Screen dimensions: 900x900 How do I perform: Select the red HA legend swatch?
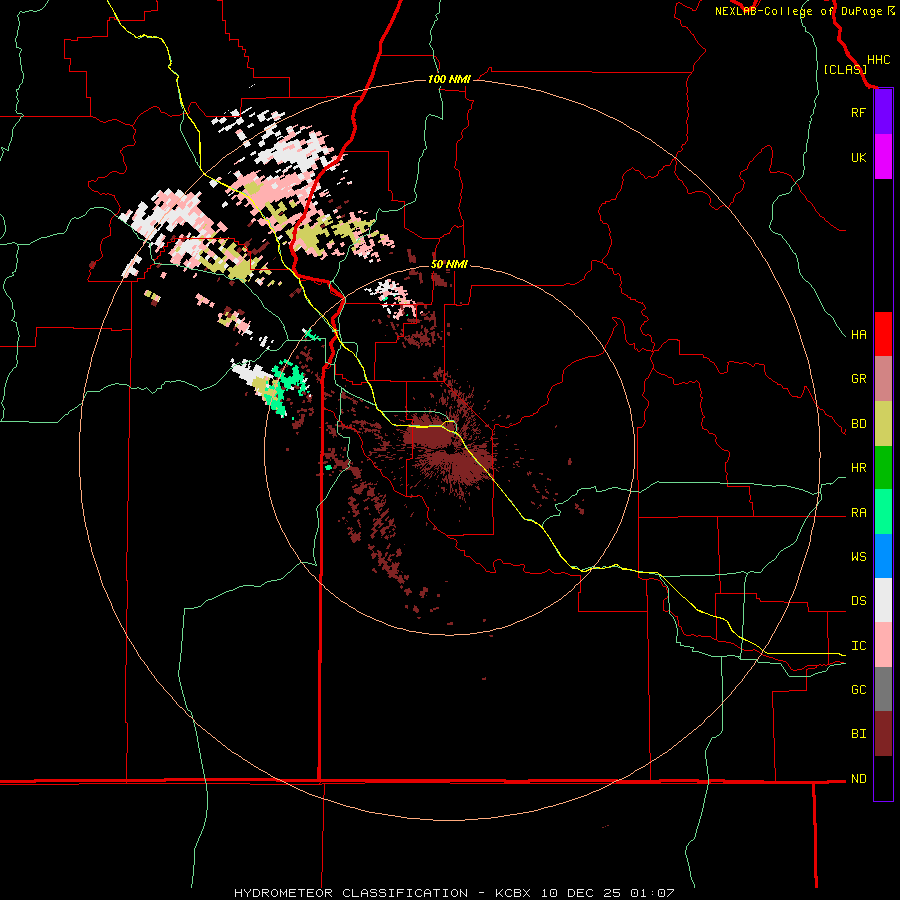[883, 334]
